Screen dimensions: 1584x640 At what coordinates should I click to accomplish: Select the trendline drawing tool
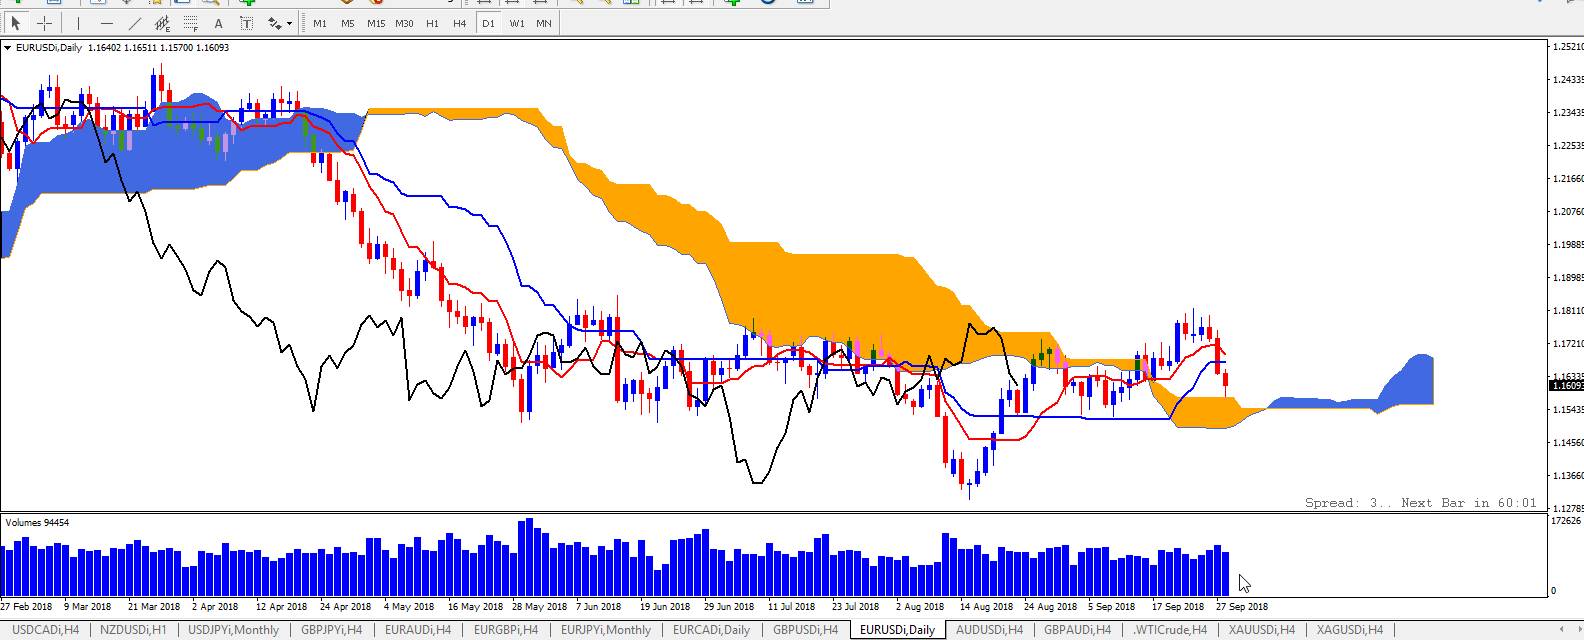click(134, 23)
